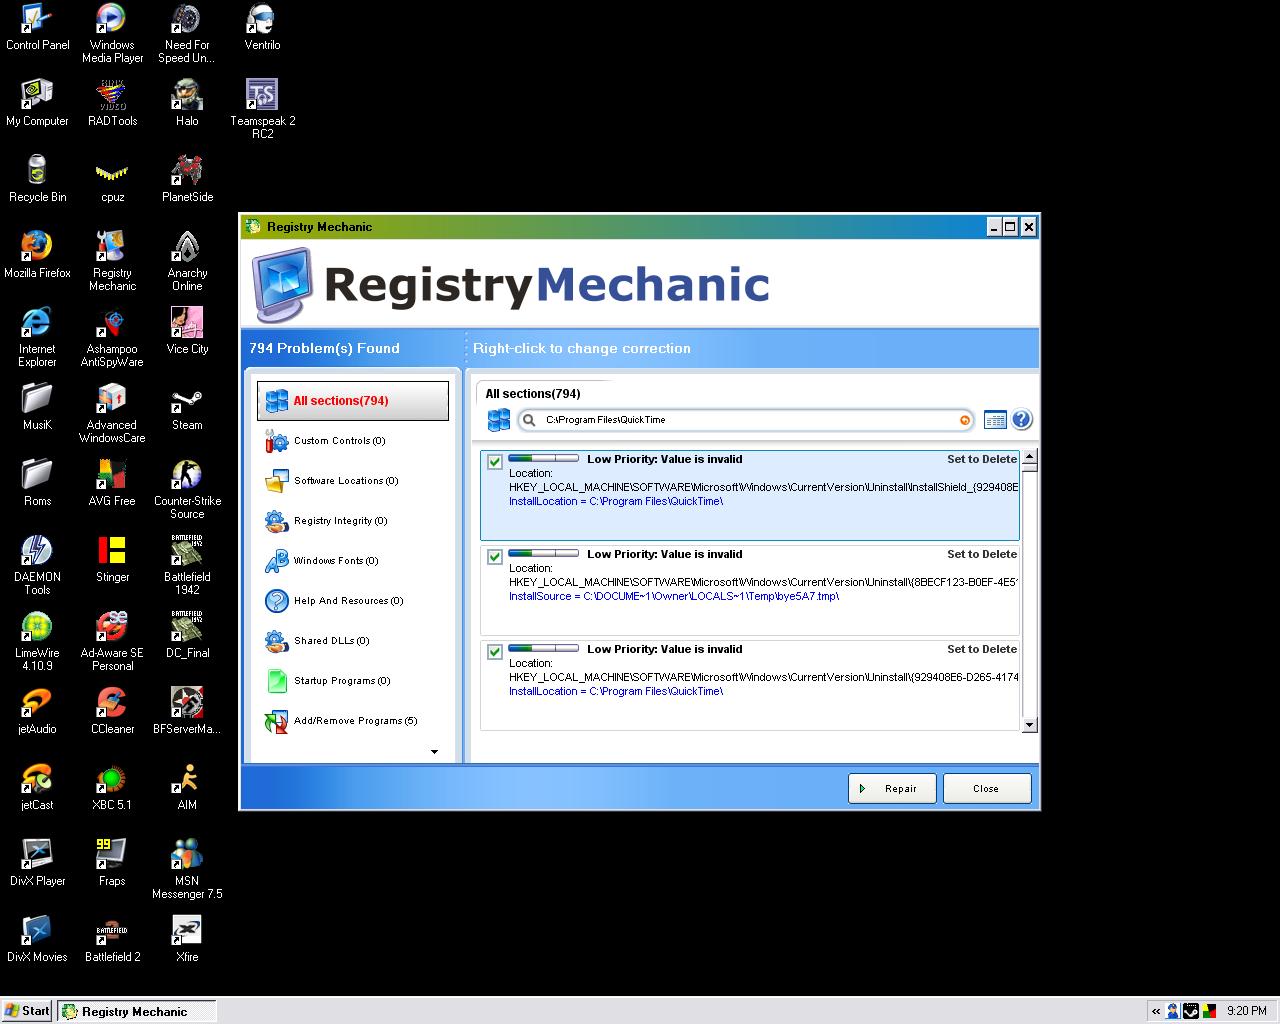Uncheck the InstallShield QuickTime result checkbox
This screenshot has width=1280, height=1024.
(495, 462)
